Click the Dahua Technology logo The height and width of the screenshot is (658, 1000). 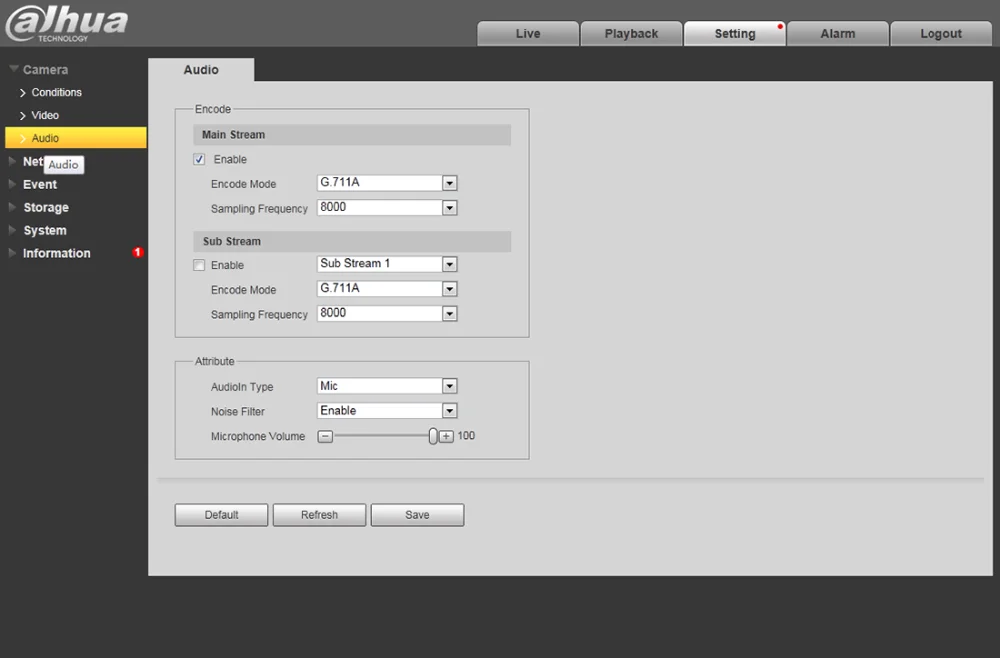[66, 24]
